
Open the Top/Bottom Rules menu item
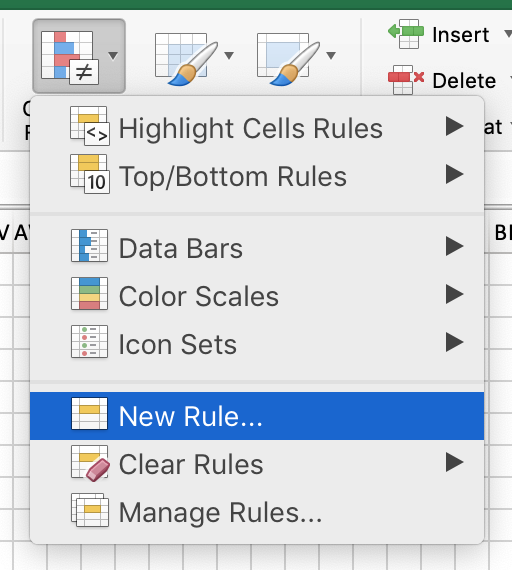pos(257,176)
